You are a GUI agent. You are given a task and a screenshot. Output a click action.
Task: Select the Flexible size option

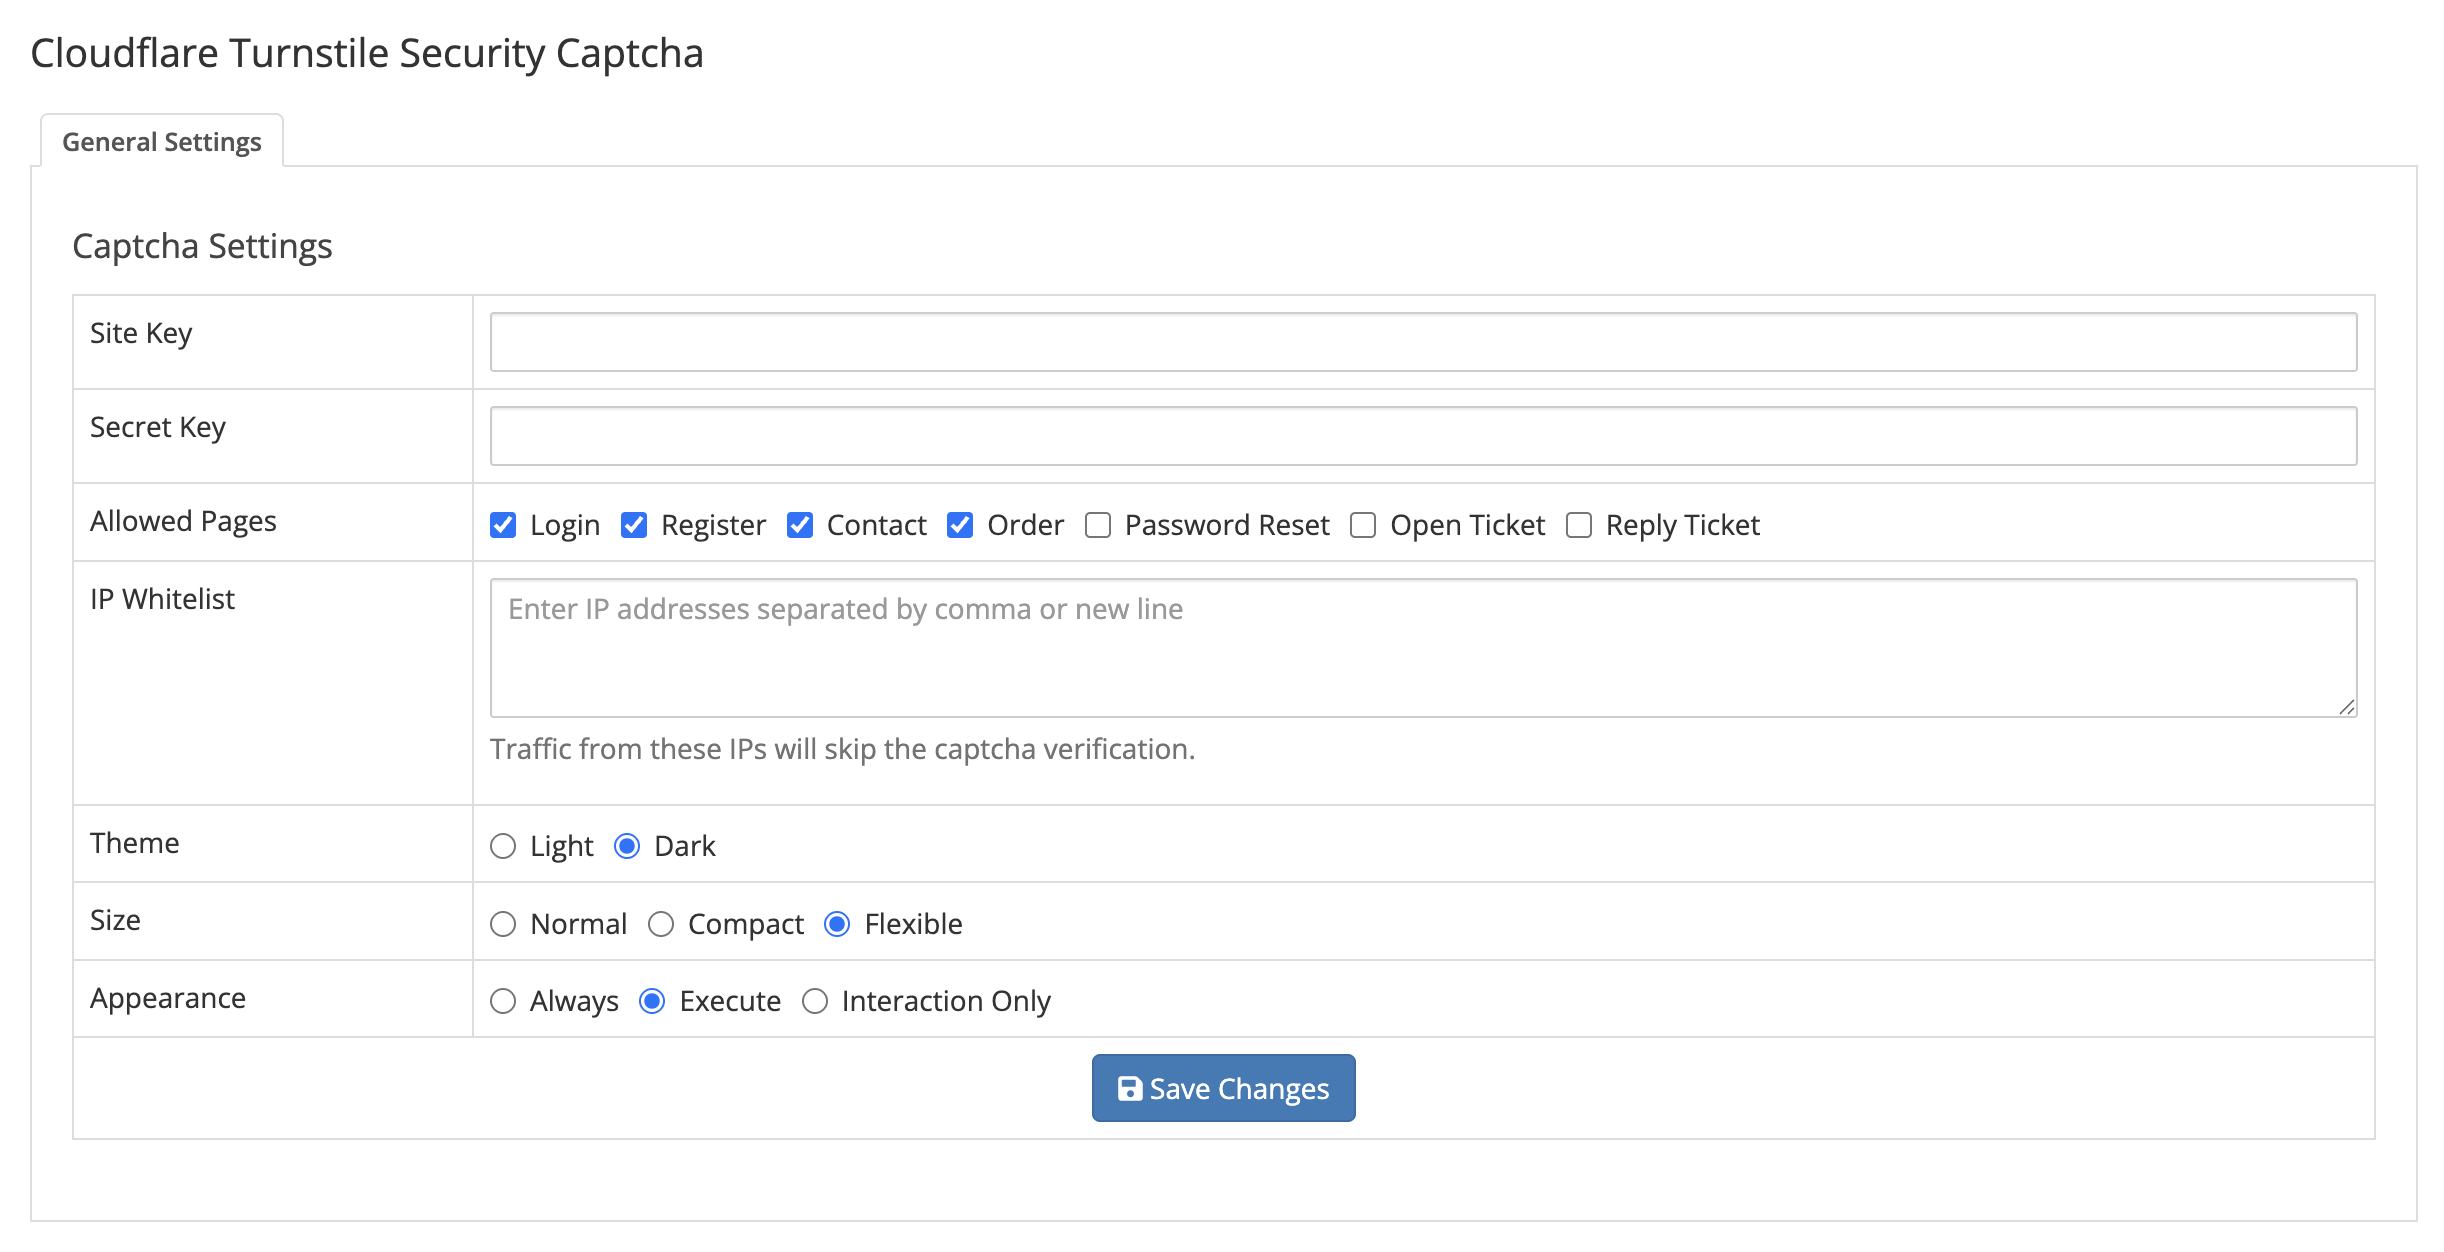coord(837,924)
